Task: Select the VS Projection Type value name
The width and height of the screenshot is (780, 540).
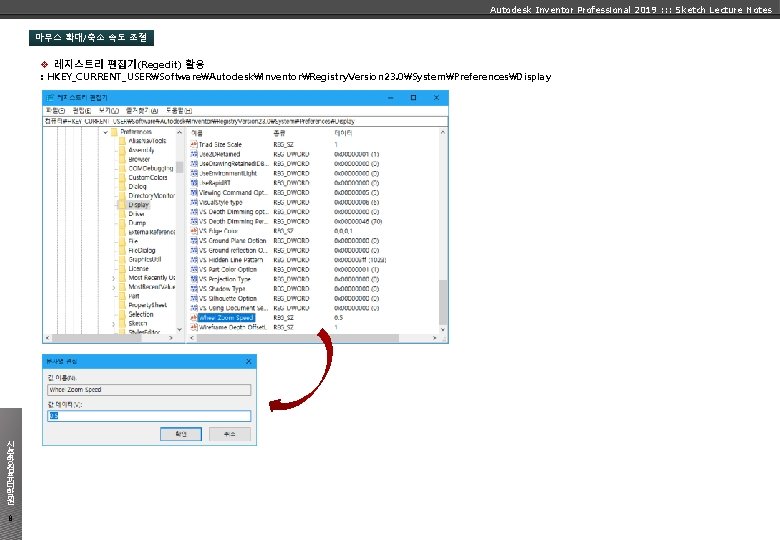Action: click(x=225, y=279)
